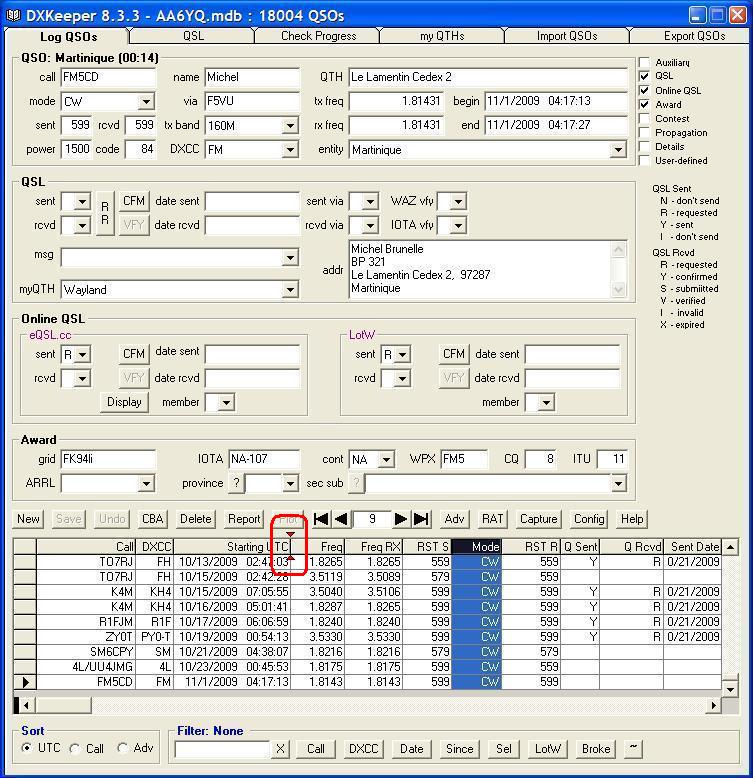
Task: Select Adv sort option
Action: (x=123, y=748)
